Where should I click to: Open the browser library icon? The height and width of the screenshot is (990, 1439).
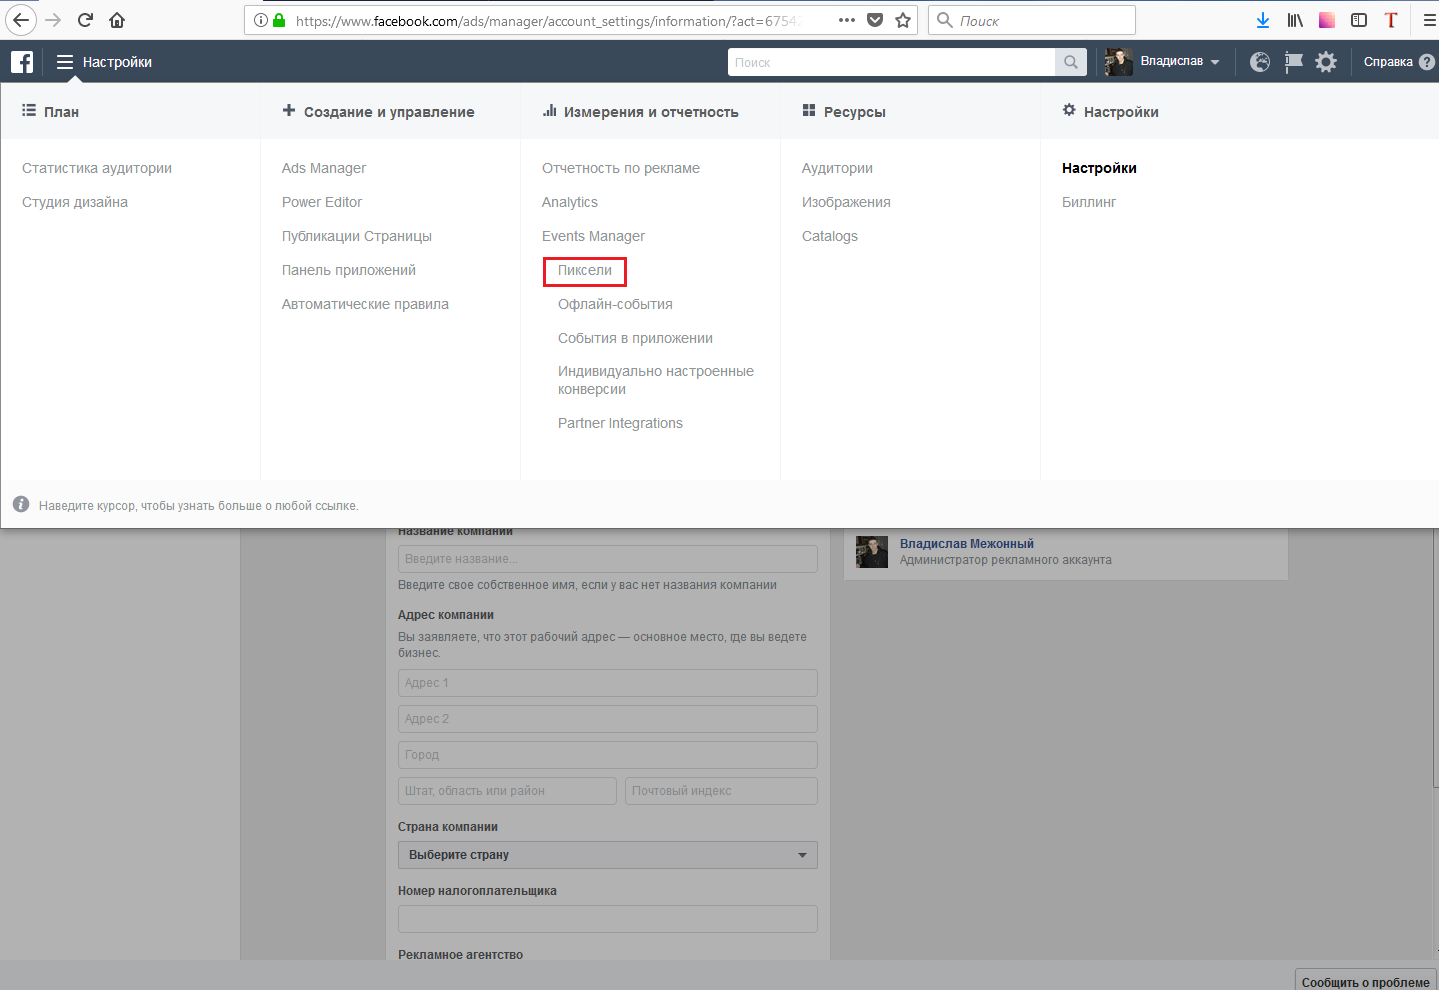coord(1295,20)
